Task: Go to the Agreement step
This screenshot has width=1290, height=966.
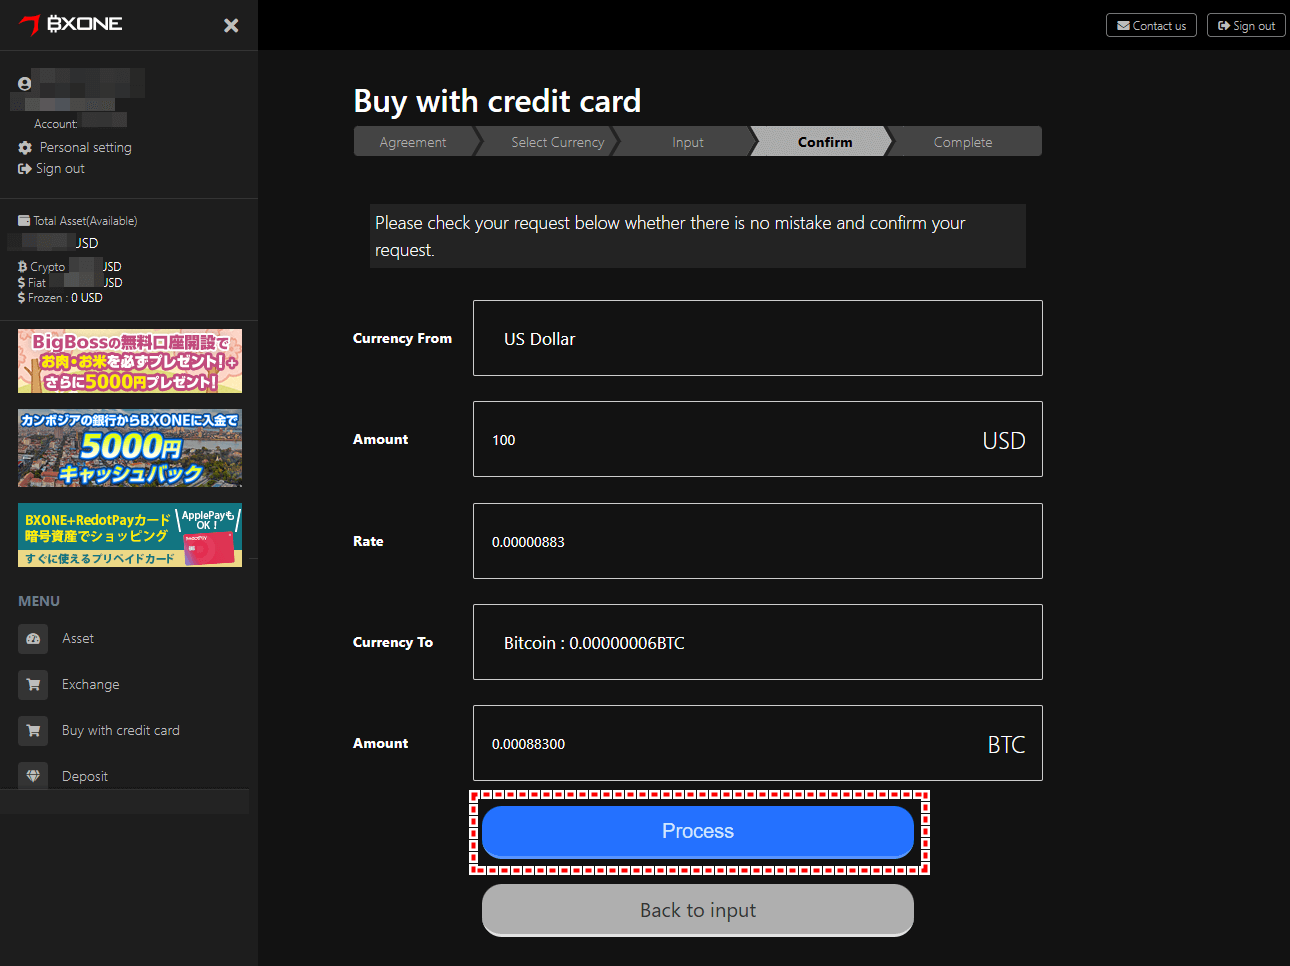Action: point(413,142)
